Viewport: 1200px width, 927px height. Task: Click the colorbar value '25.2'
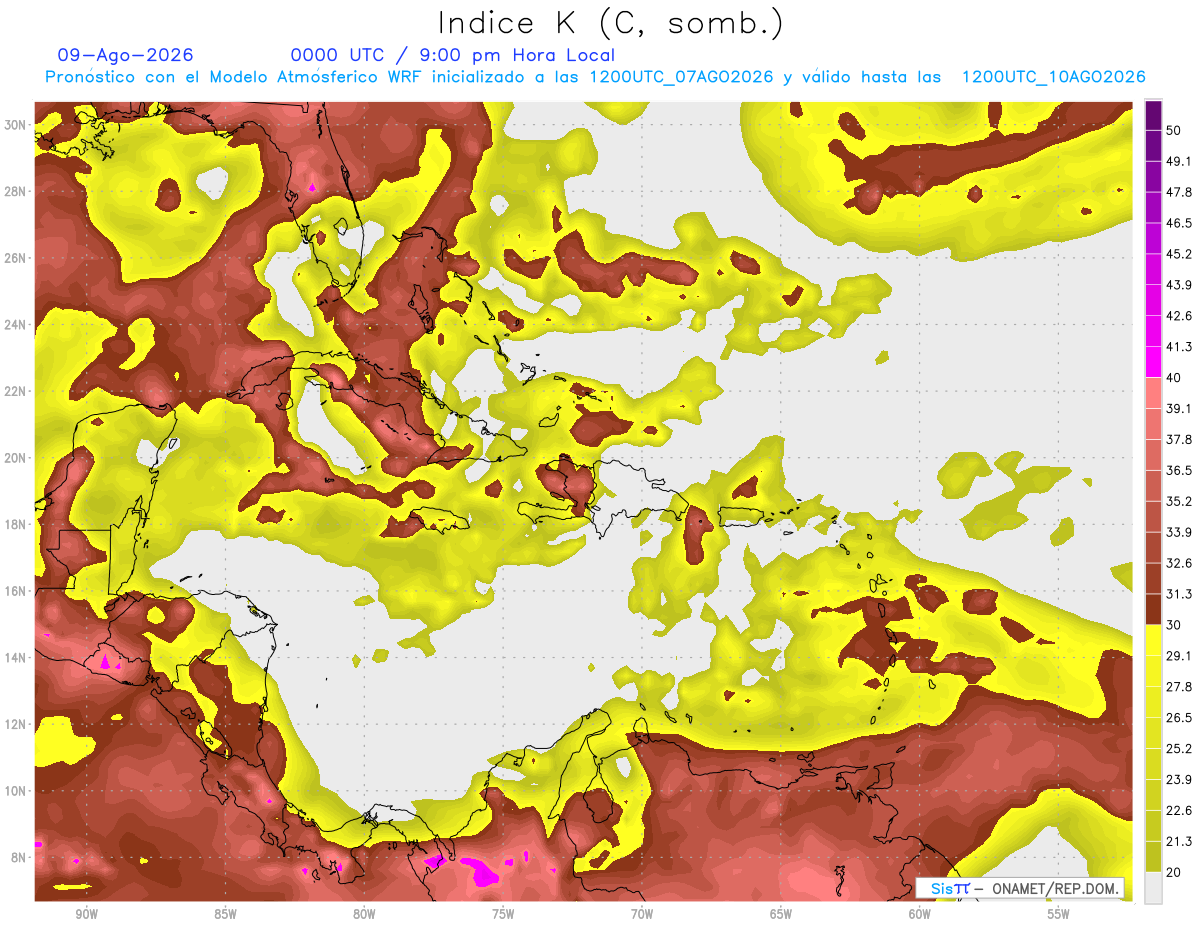click(x=1180, y=748)
